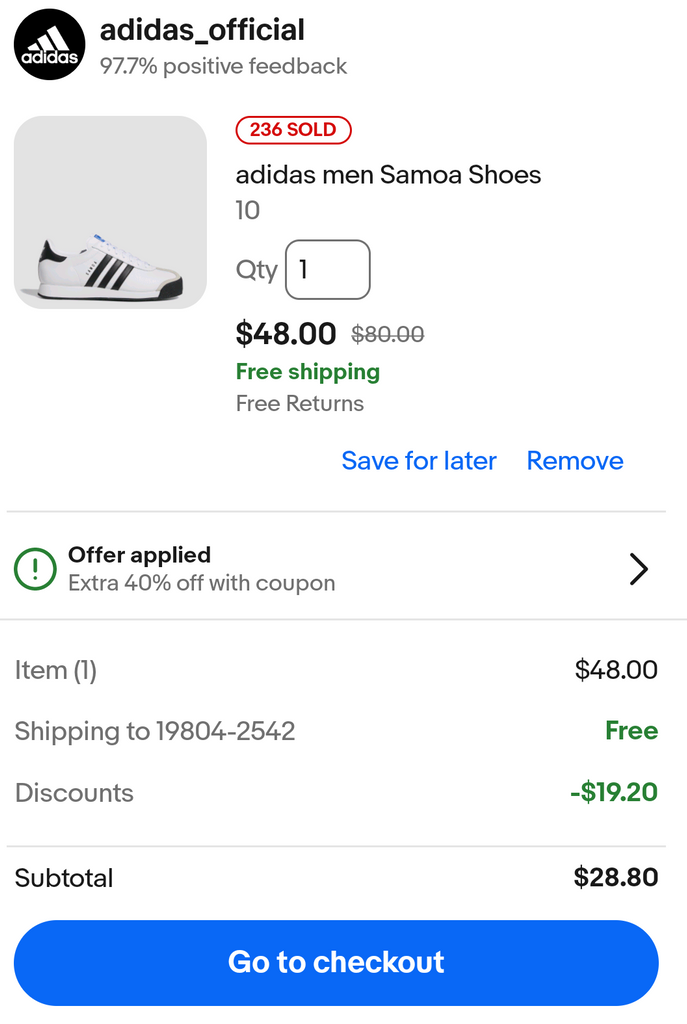Click the struck-through $80.00 original price
The height and width of the screenshot is (1024, 687).
pos(388,335)
